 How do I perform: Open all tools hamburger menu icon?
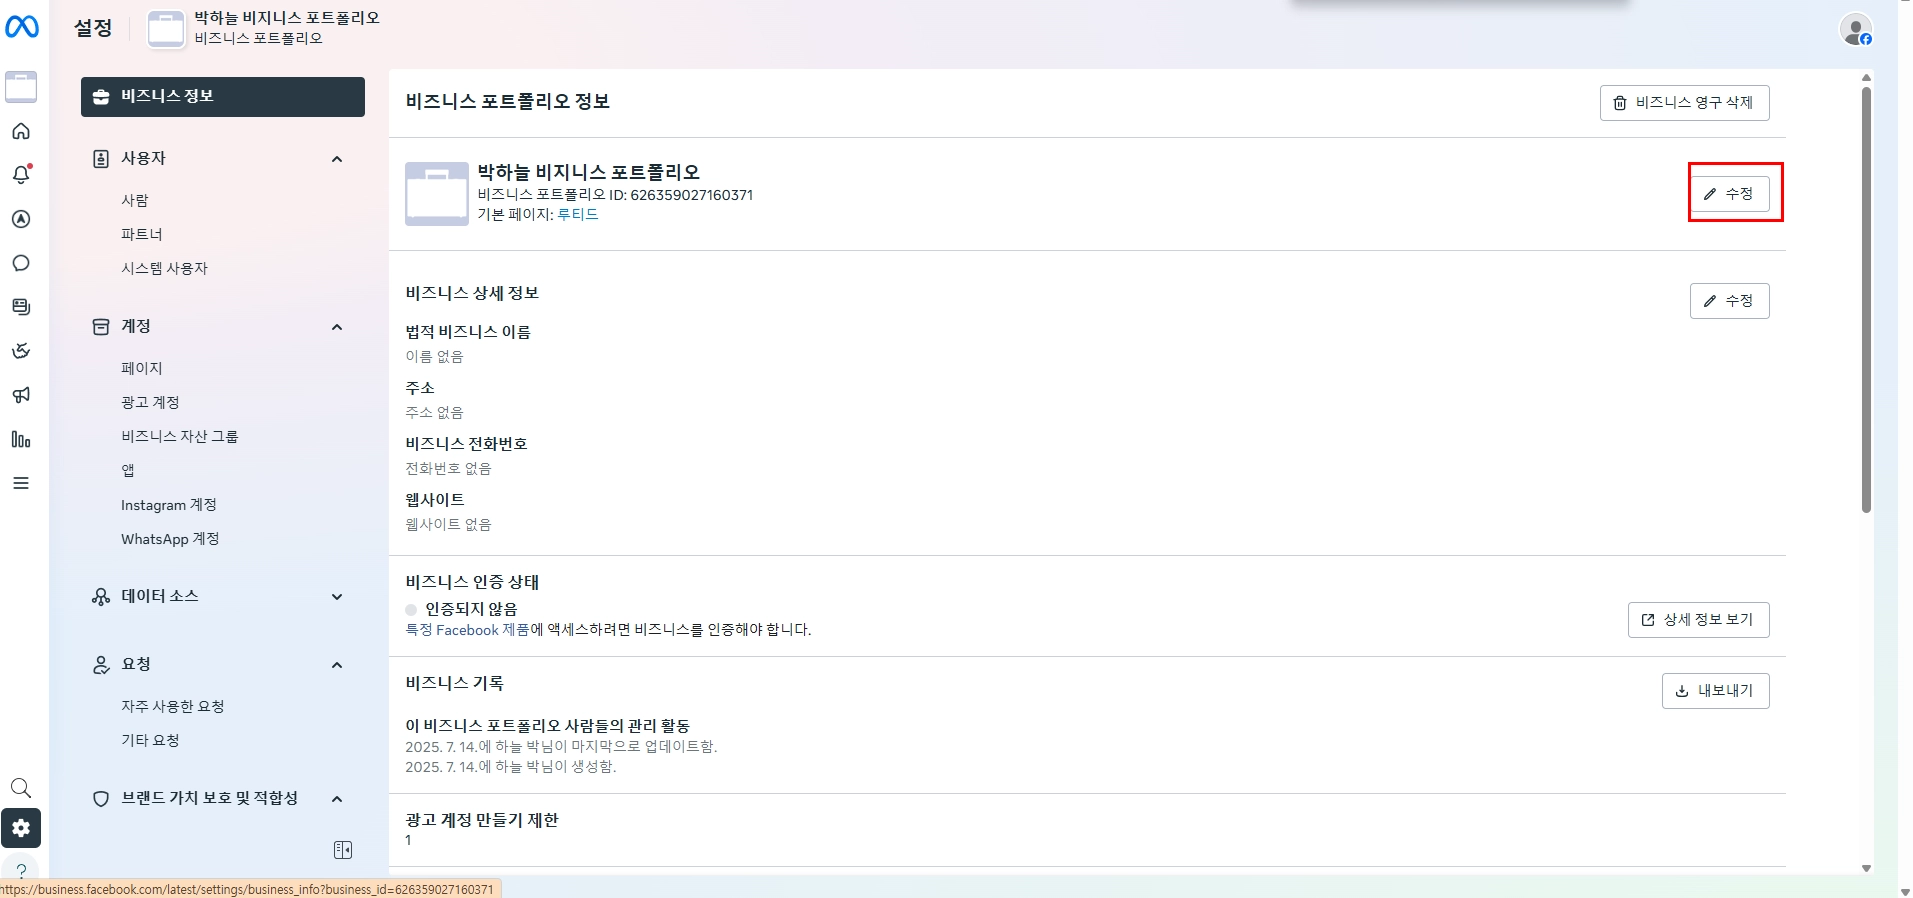21,483
